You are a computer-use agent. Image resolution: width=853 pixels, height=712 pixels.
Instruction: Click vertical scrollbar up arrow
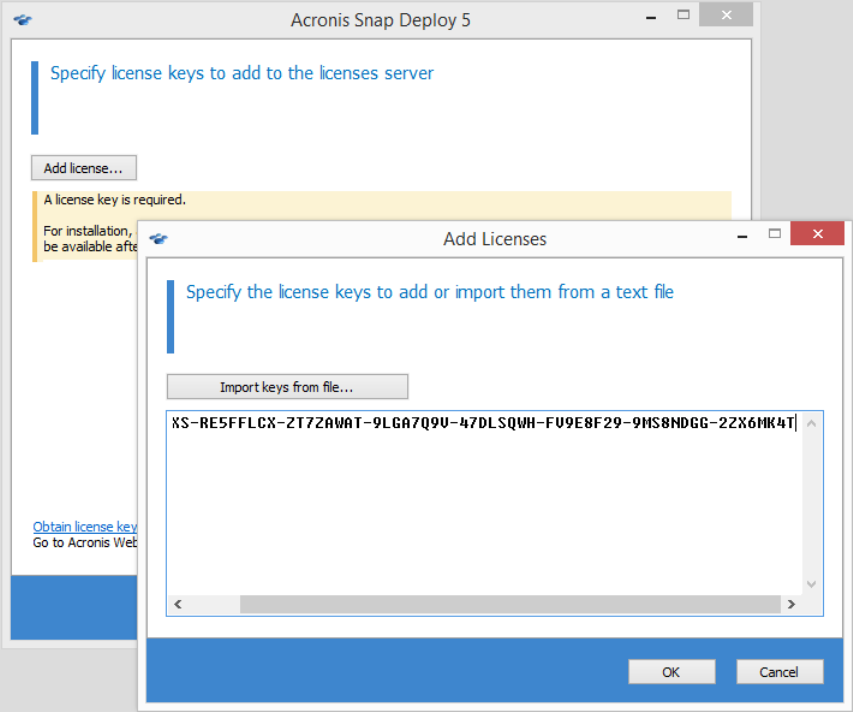(811, 423)
